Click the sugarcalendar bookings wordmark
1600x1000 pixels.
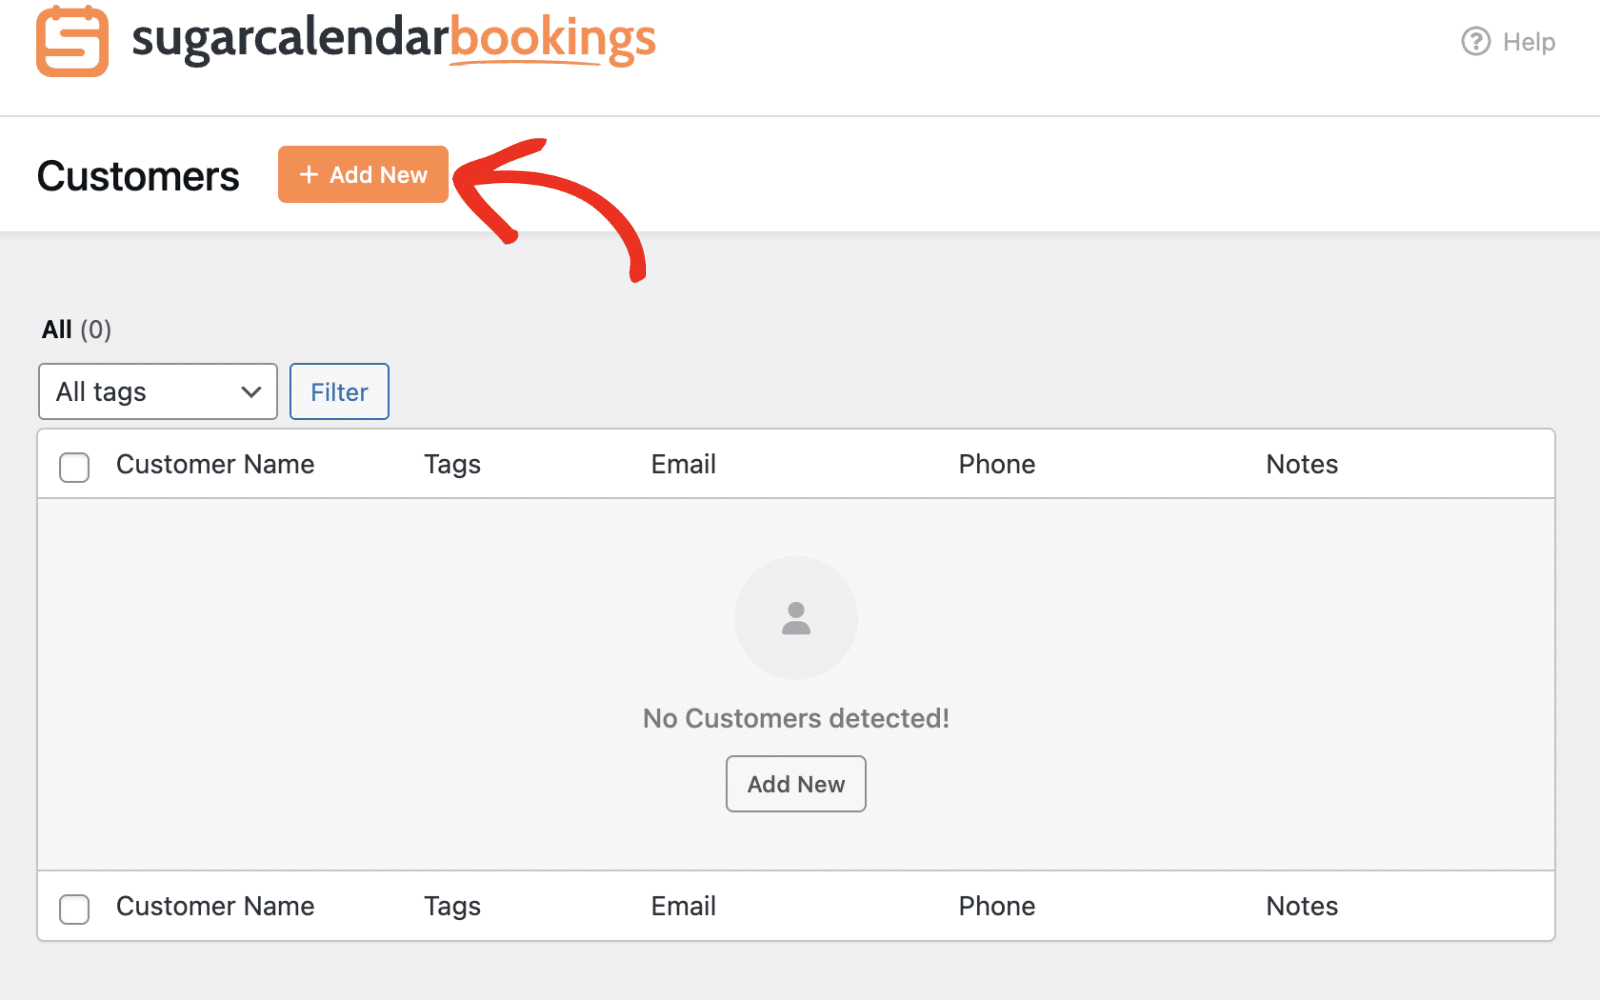[x=393, y=40]
